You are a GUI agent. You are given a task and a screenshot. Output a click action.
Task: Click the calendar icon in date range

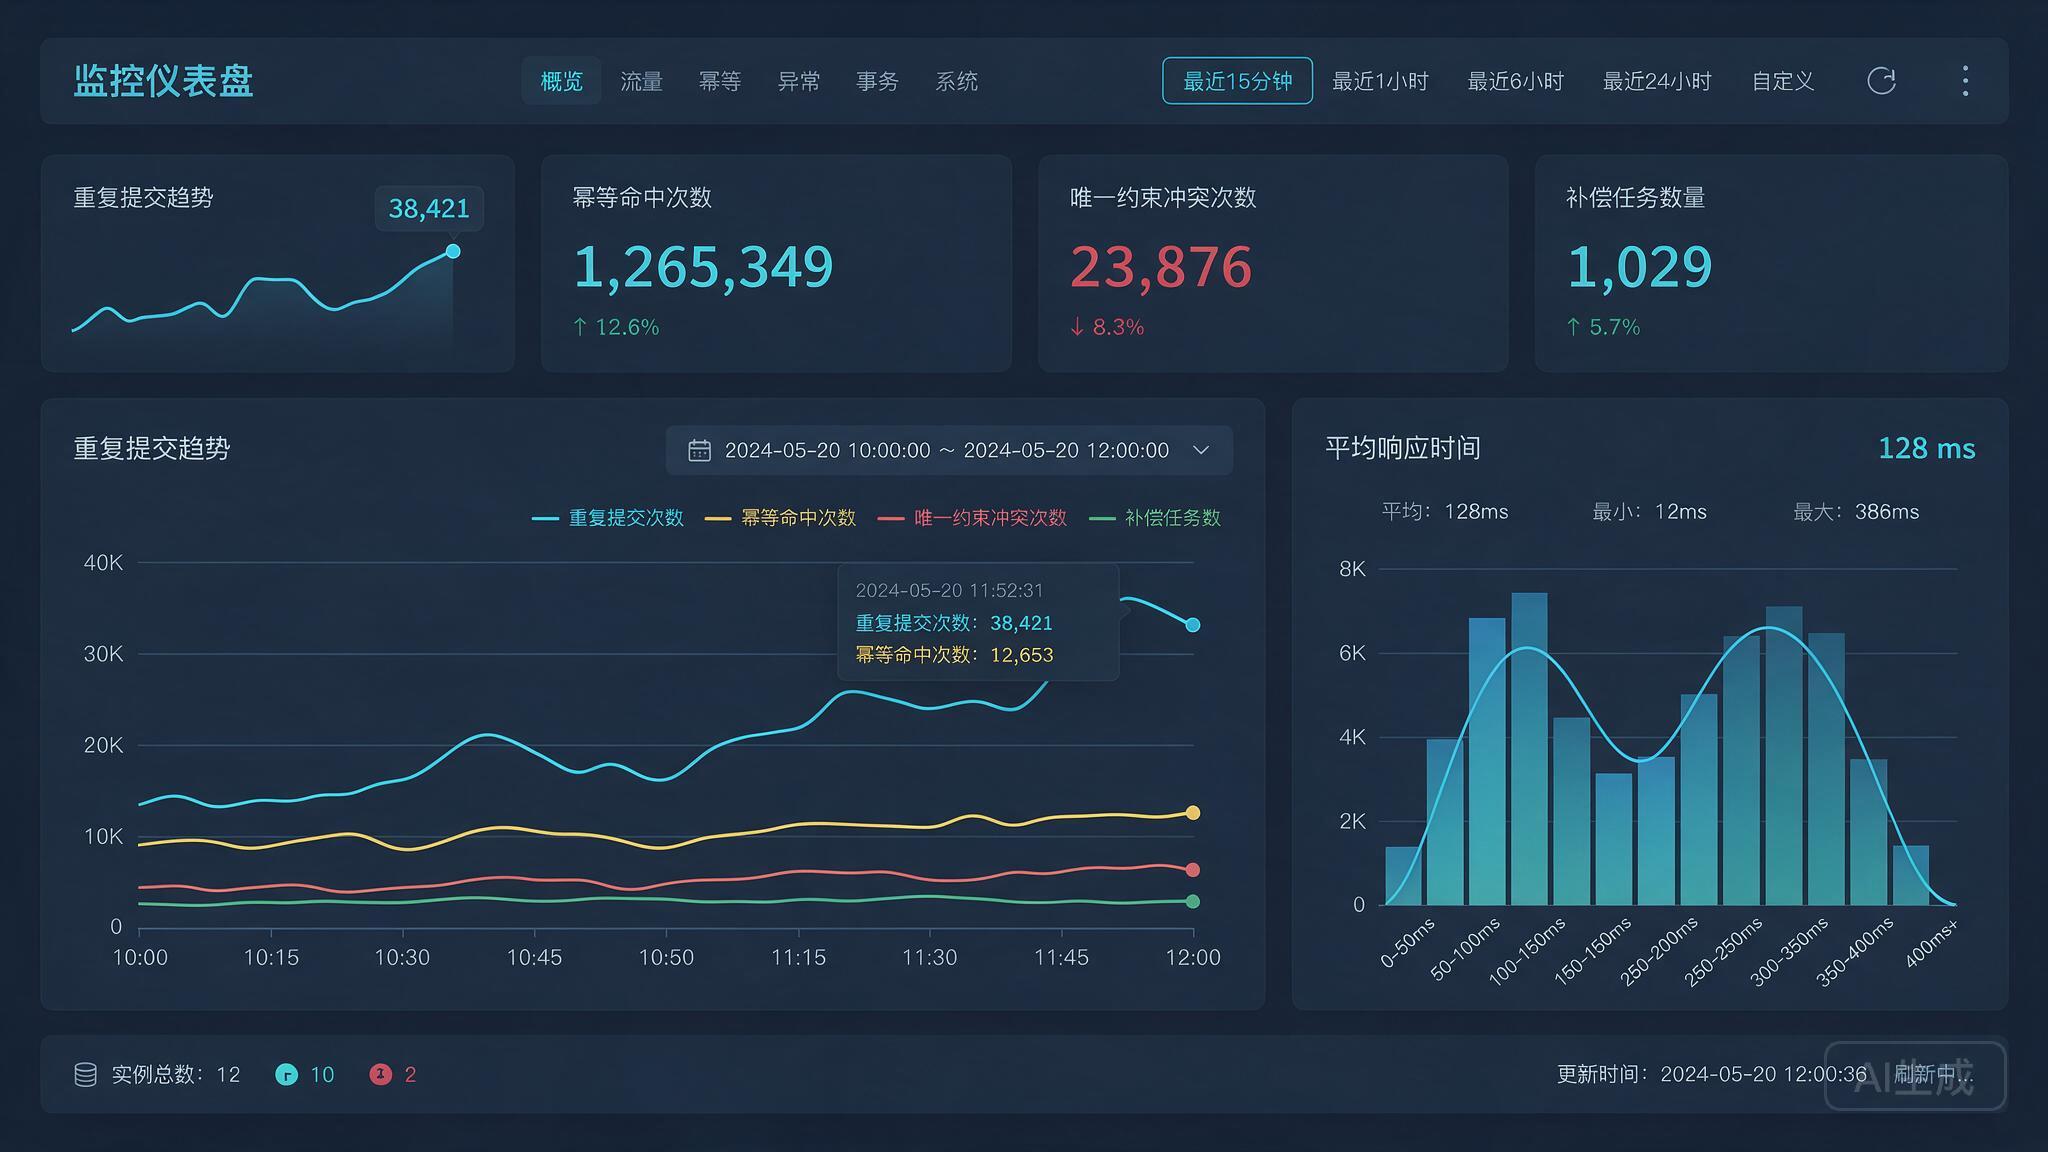699,451
